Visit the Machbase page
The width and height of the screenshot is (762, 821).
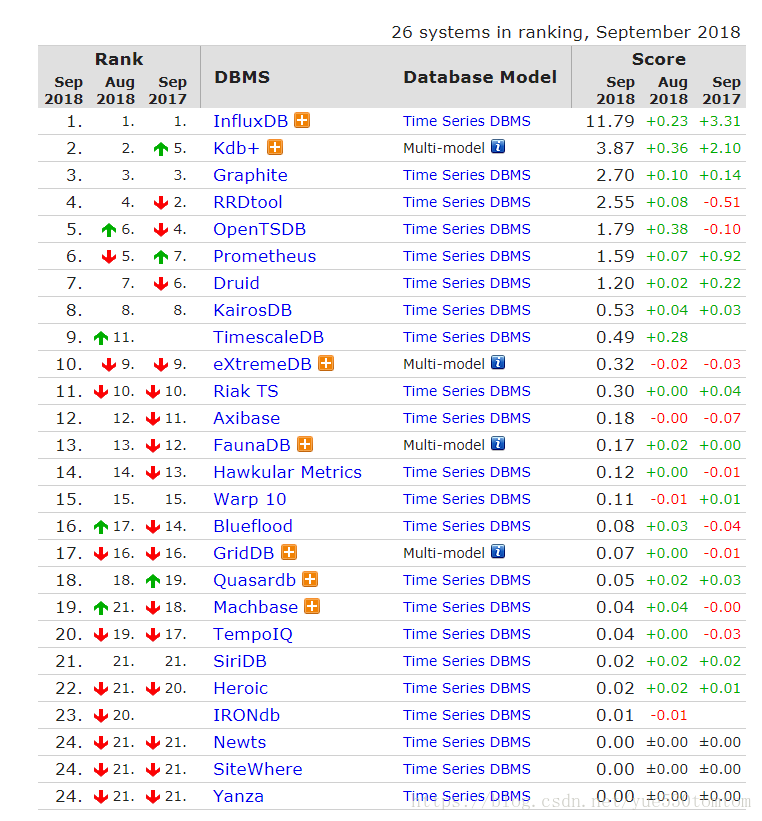point(256,607)
